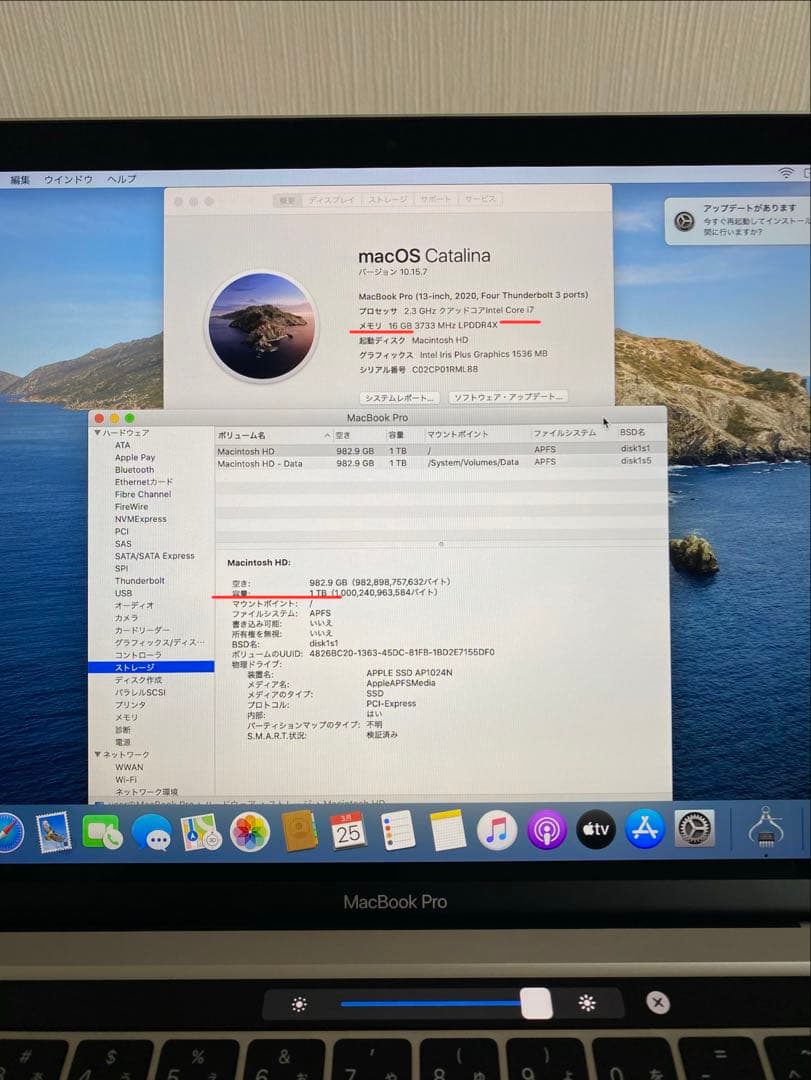Open Notes app in the Dock
The height and width of the screenshot is (1080, 811).
pyautogui.click(x=447, y=831)
